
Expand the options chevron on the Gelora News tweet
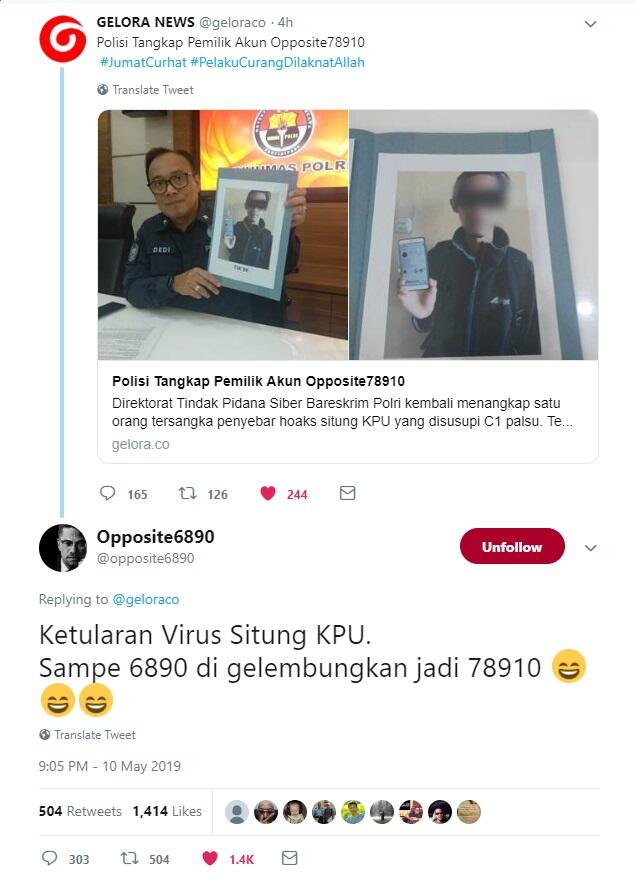click(x=590, y=24)
